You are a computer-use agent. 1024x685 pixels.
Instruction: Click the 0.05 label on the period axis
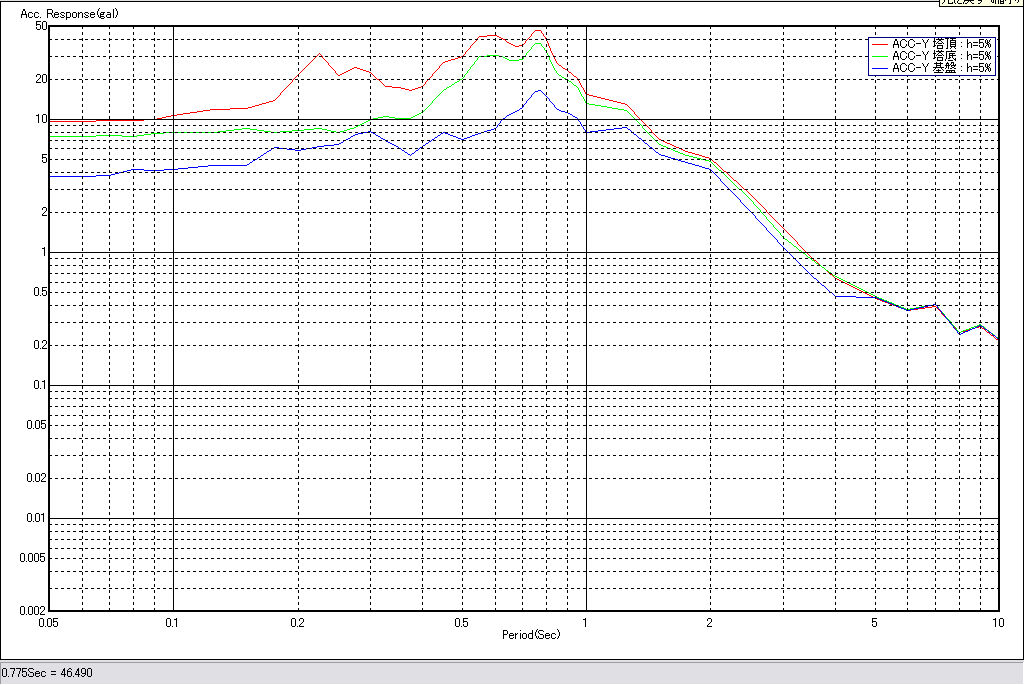point(48,622)
